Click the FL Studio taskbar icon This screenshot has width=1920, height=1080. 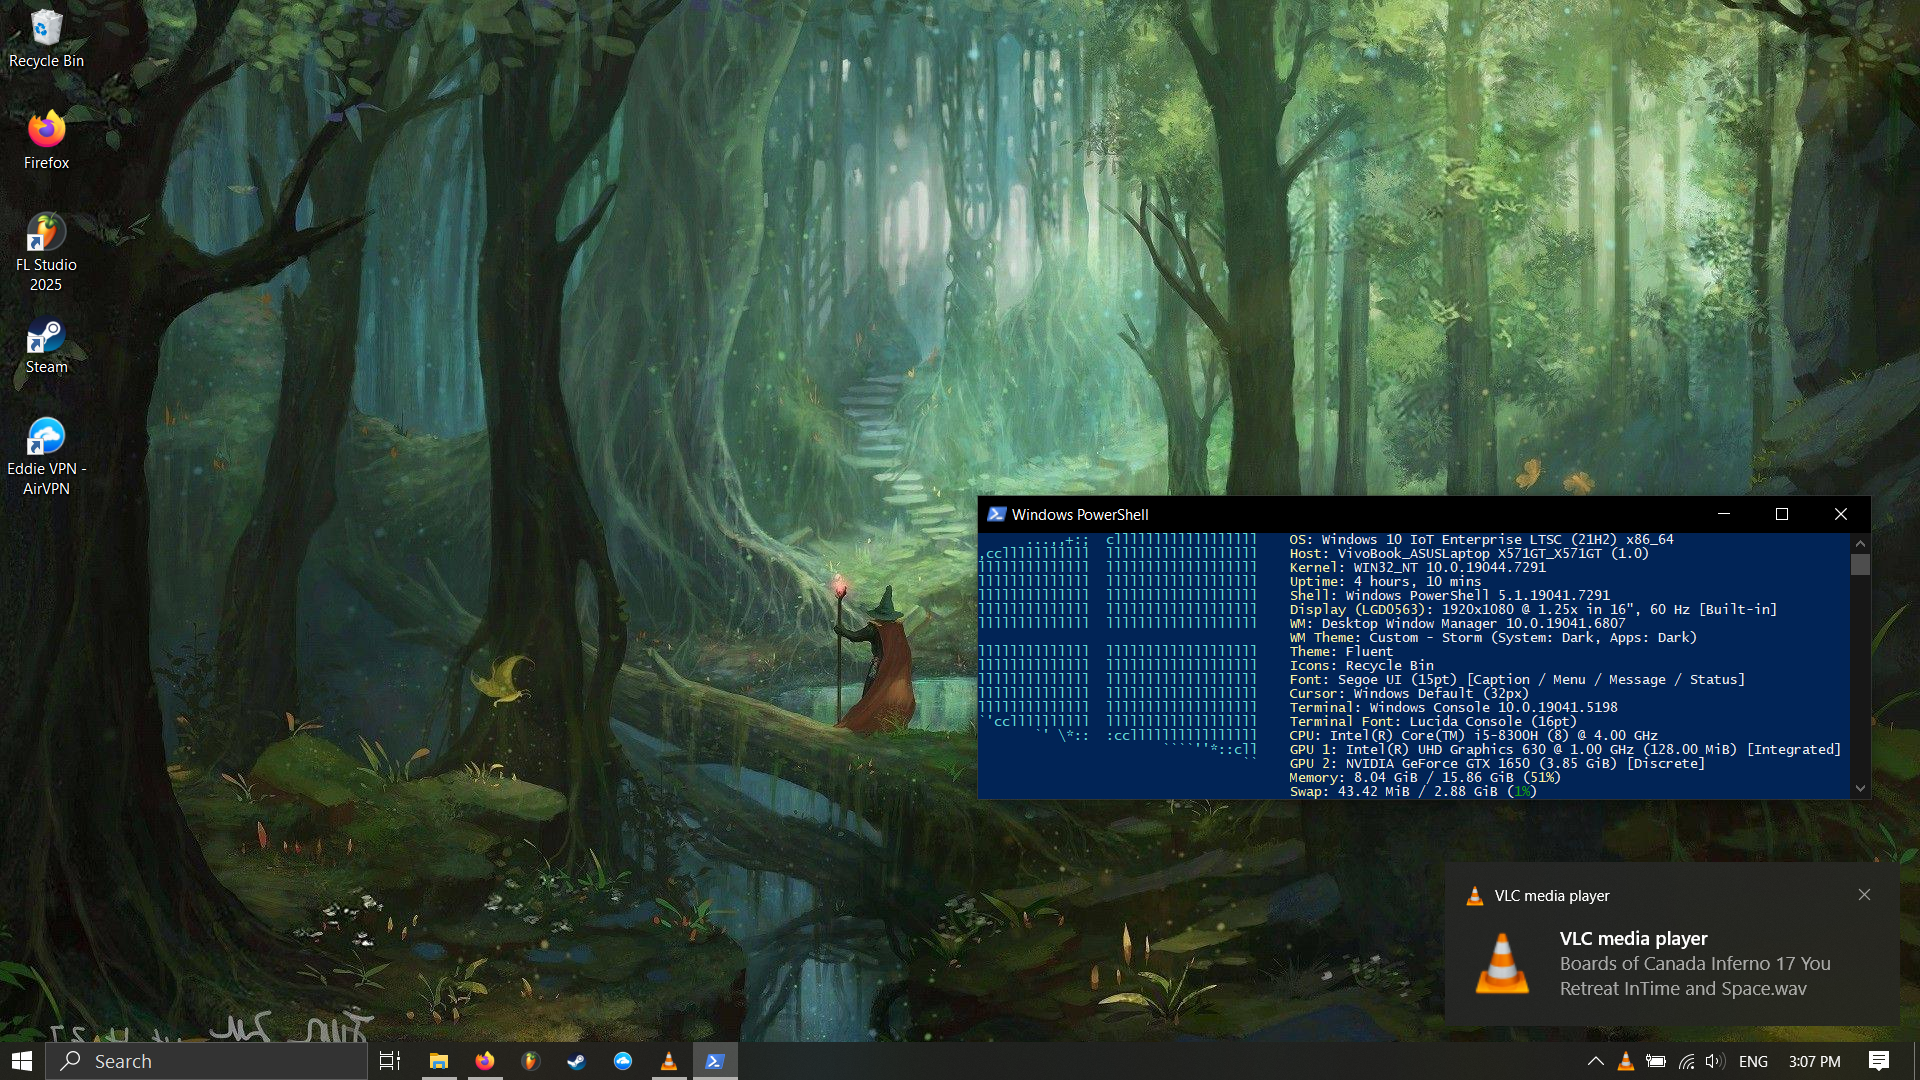pos(531,1061)
